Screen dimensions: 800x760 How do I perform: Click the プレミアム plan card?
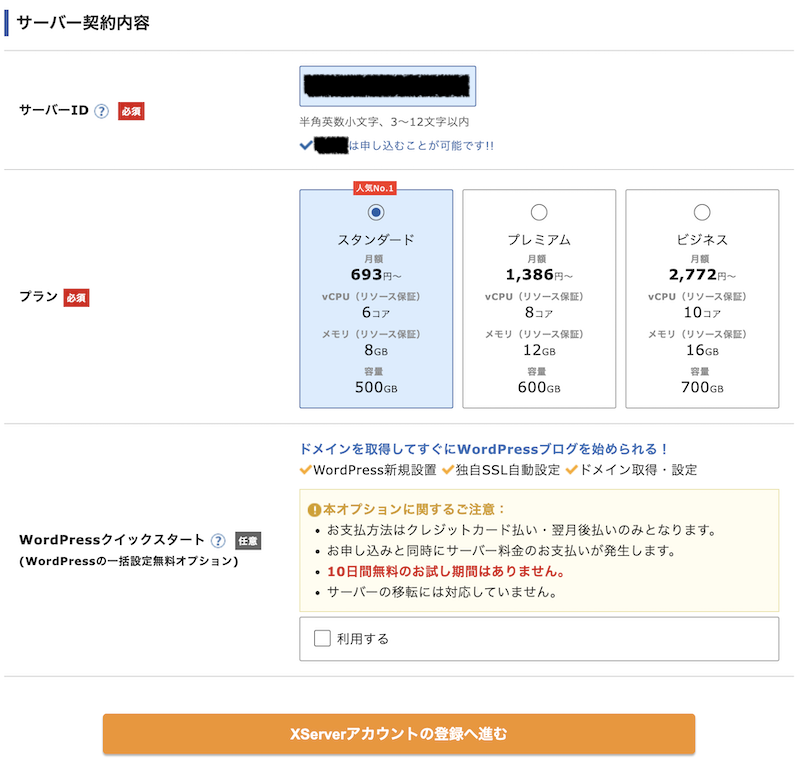(539, 300)
